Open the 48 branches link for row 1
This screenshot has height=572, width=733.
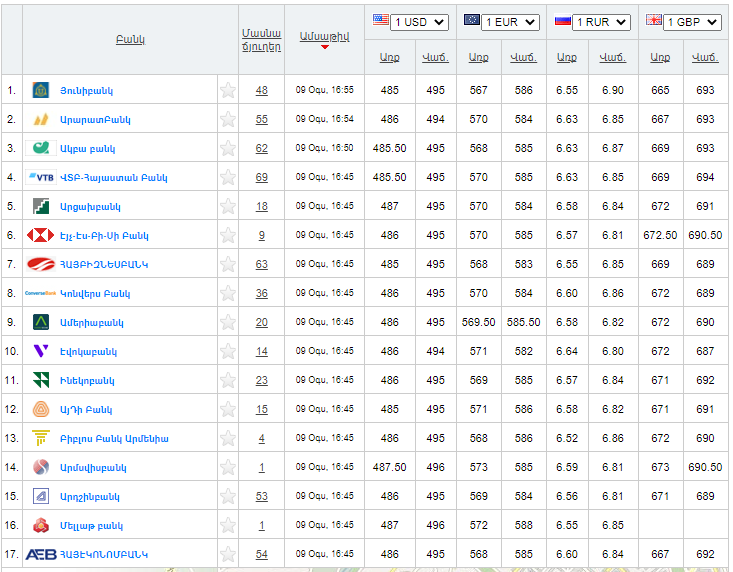tap(261, 90)
